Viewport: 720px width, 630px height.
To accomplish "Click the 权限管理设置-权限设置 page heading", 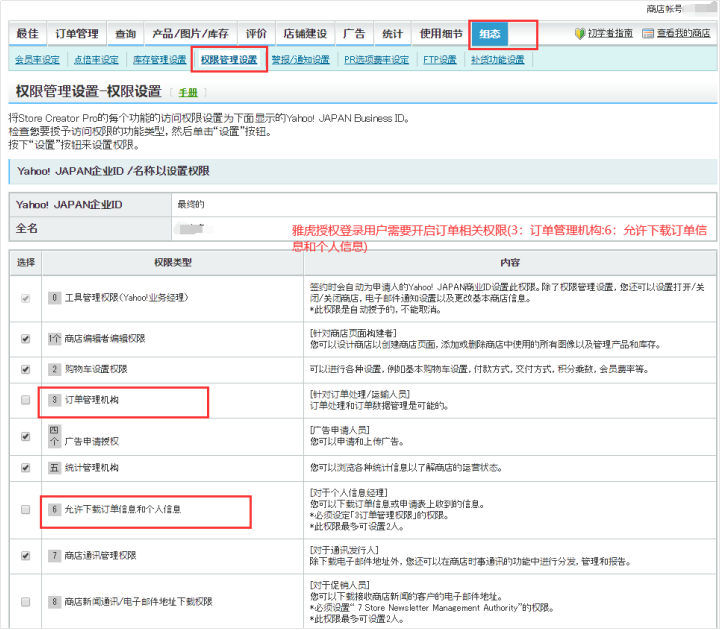I will [89, 91].
